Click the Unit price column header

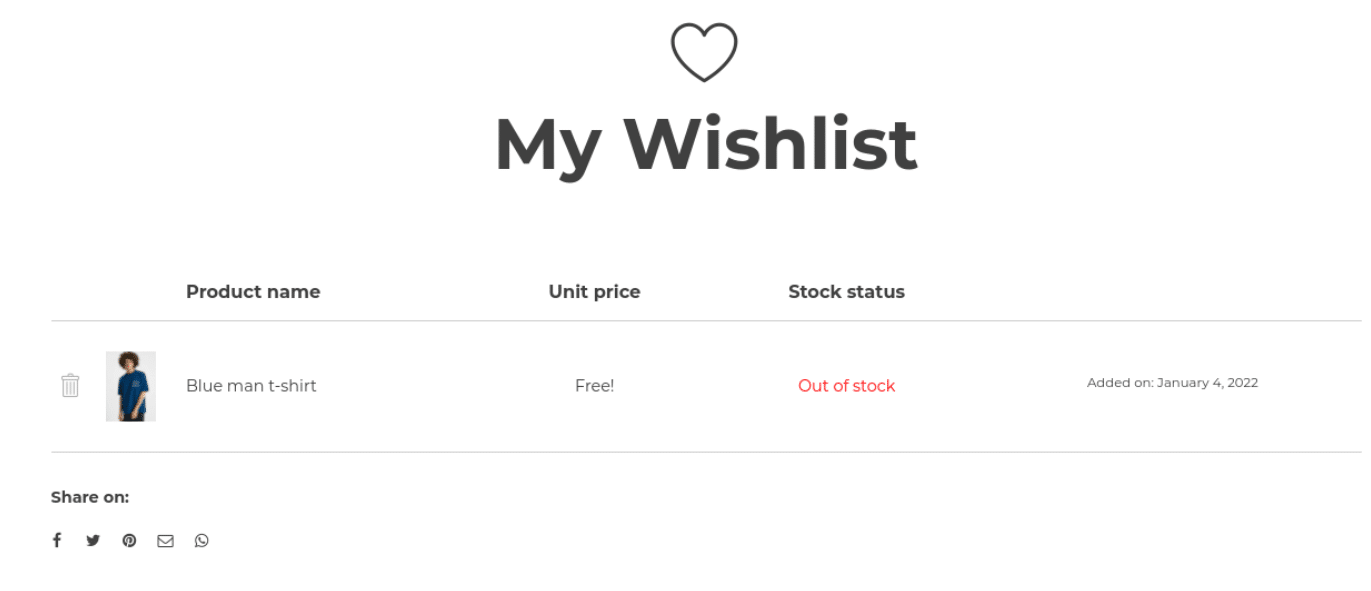[594, 291]
